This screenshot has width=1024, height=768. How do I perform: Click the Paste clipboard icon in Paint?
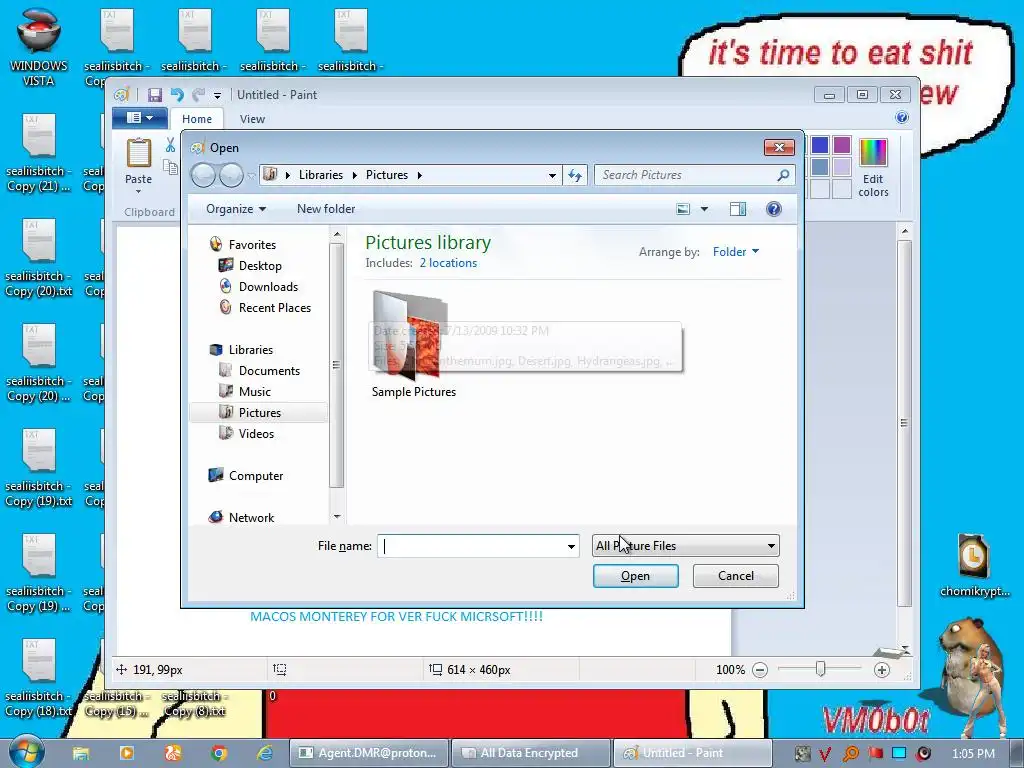pos(138,153)
